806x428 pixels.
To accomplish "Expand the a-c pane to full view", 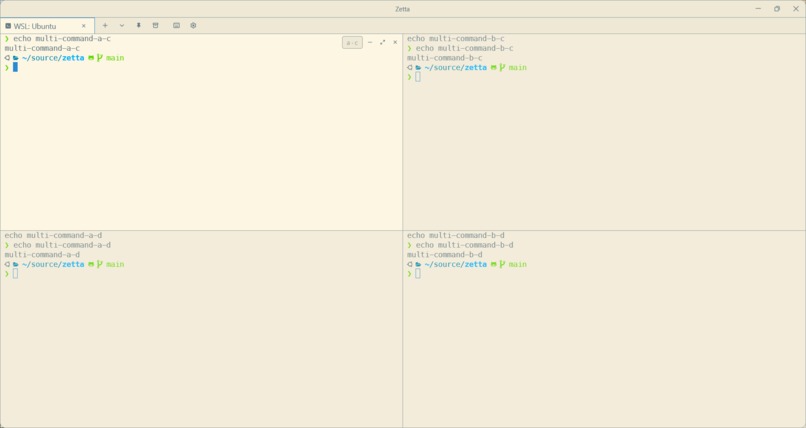I will point(382,43).
